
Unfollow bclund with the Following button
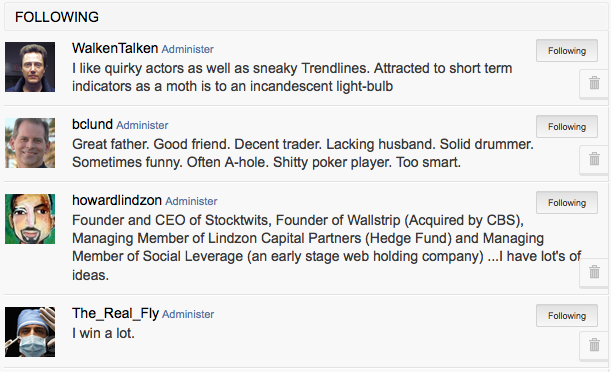567,127
